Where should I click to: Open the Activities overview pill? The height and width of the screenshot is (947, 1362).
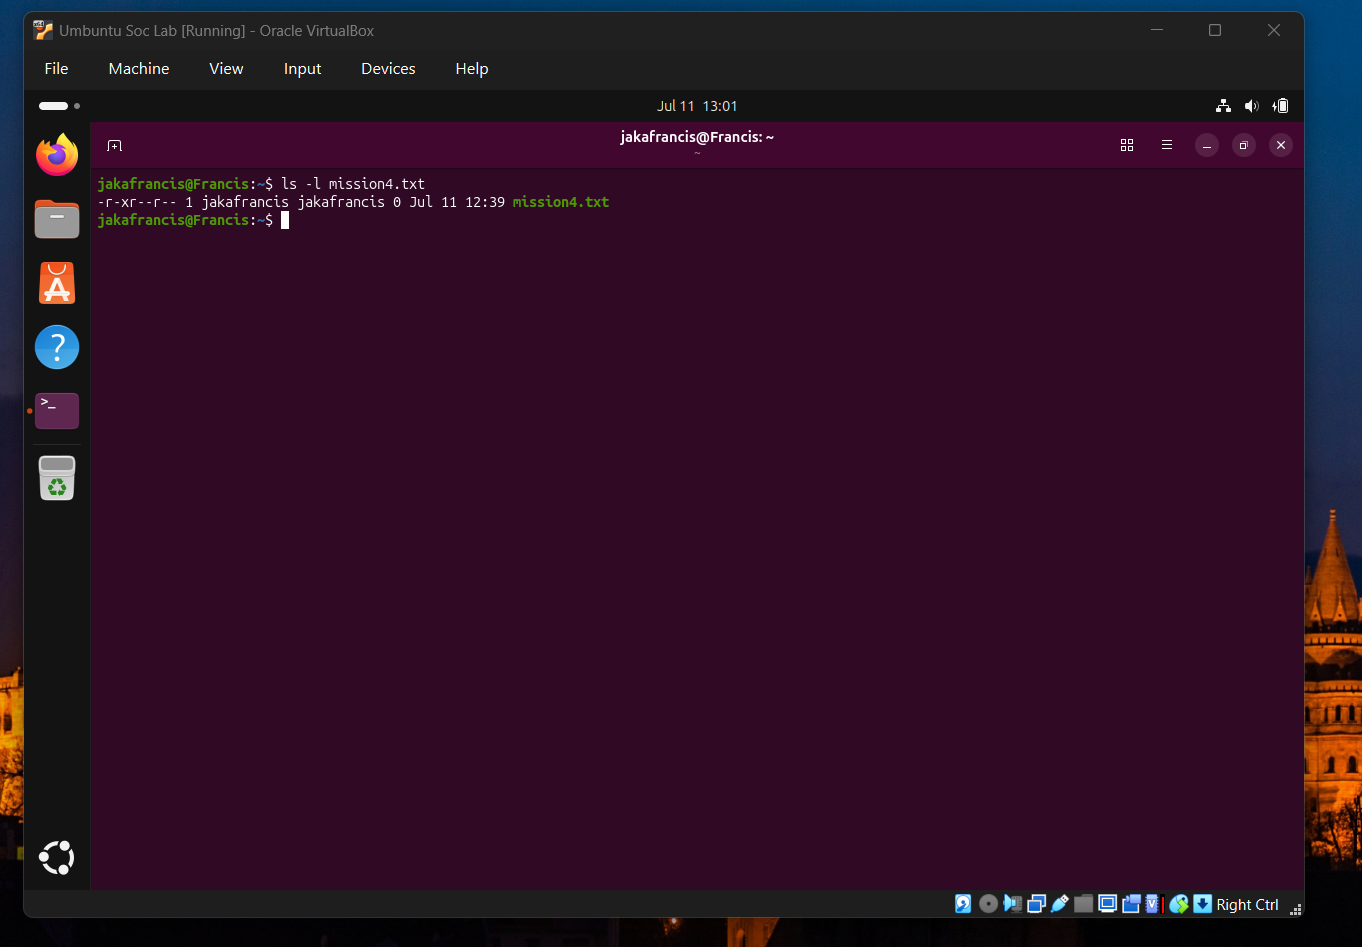pyautogui.click(x=59, y=106)
